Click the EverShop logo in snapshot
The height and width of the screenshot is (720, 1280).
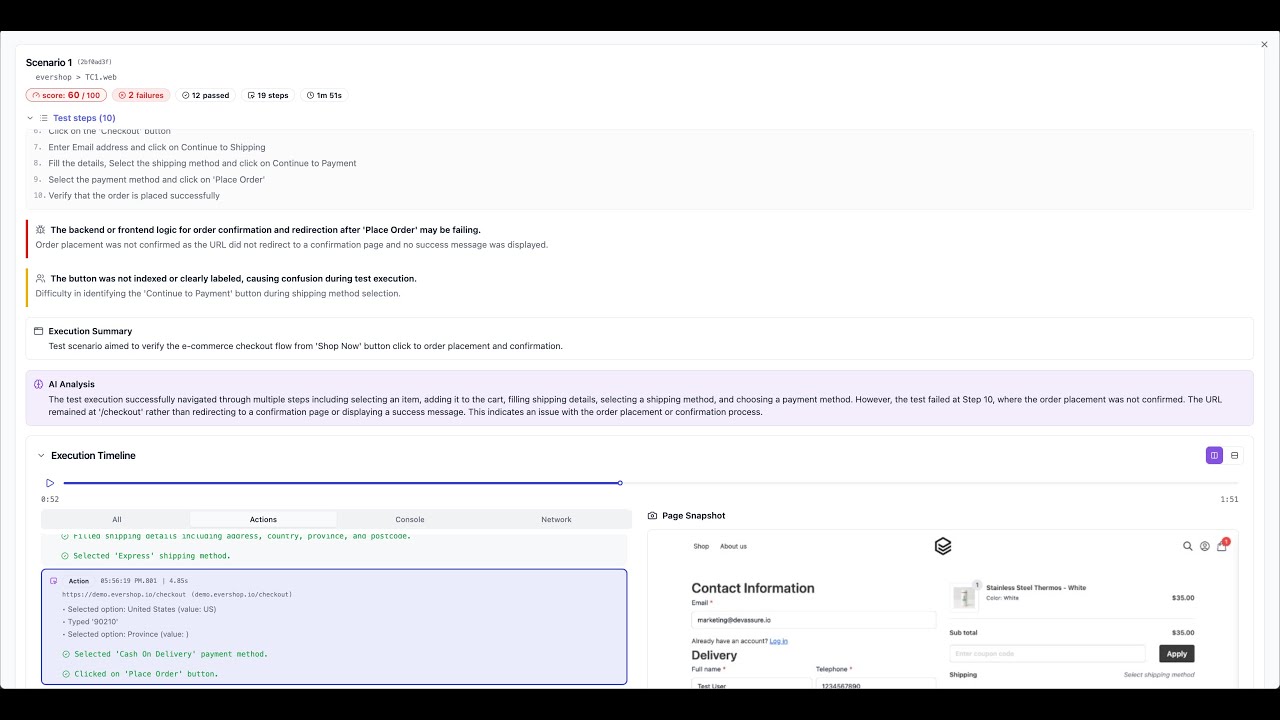[x=943, y=546]
